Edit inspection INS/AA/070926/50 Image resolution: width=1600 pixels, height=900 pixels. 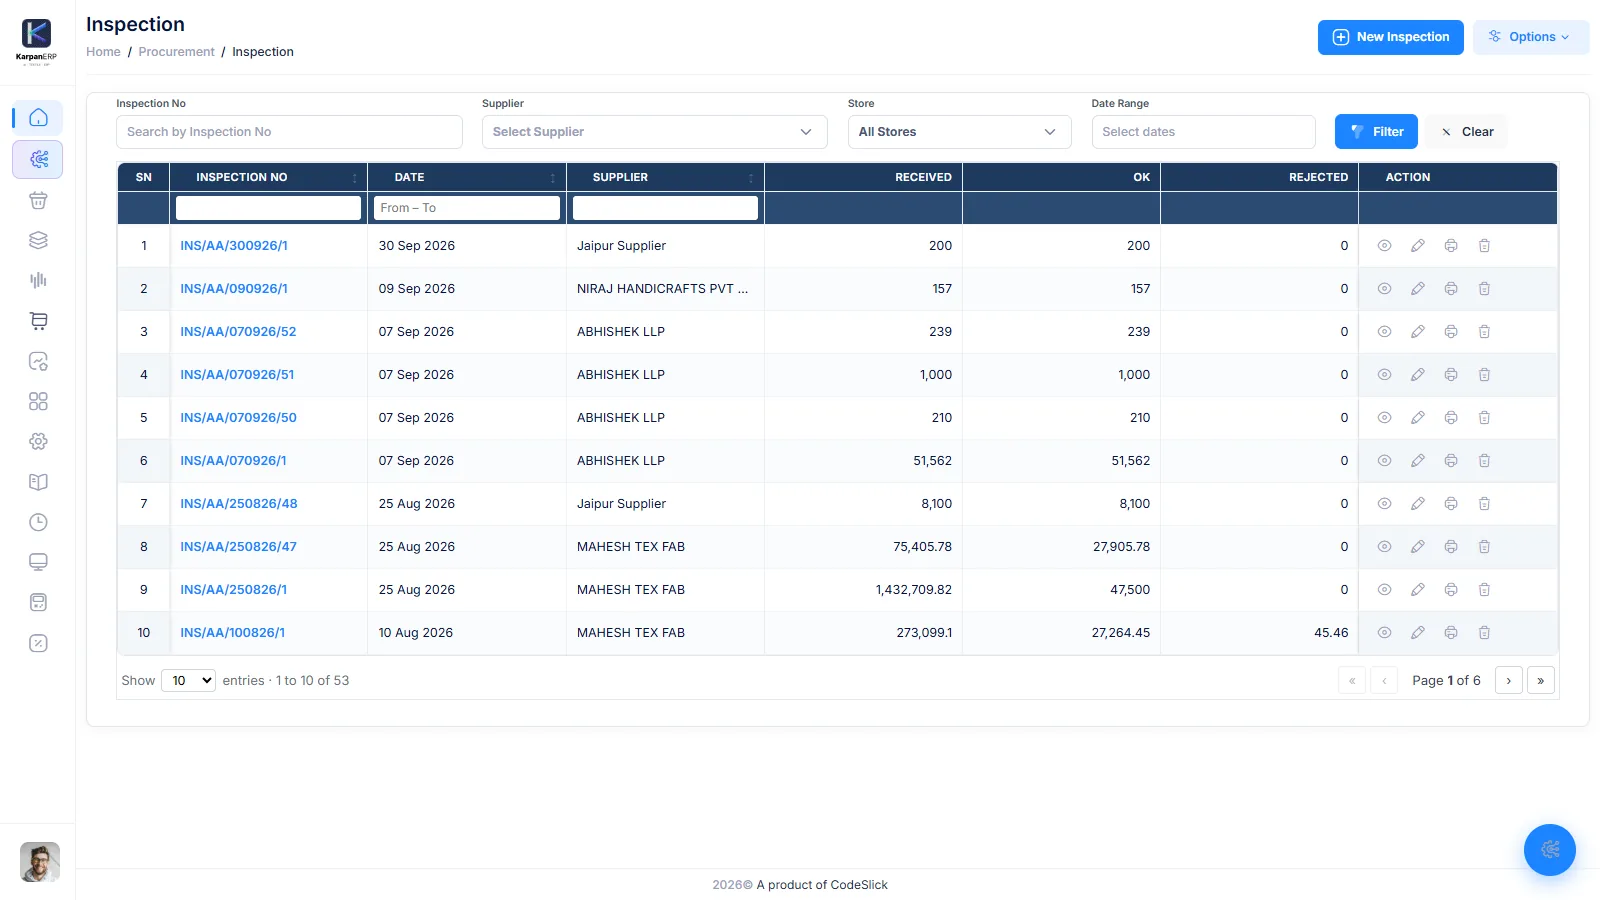(1417, 418)
